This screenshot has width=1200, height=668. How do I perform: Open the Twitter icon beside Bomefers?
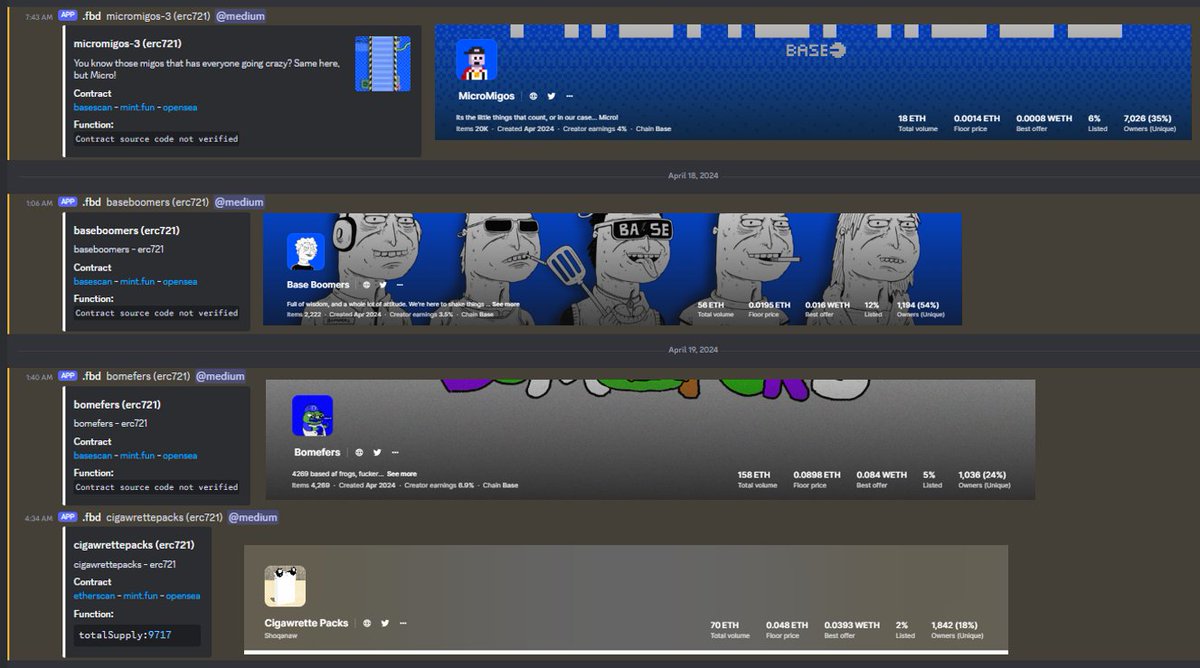[x=377, y=452]
